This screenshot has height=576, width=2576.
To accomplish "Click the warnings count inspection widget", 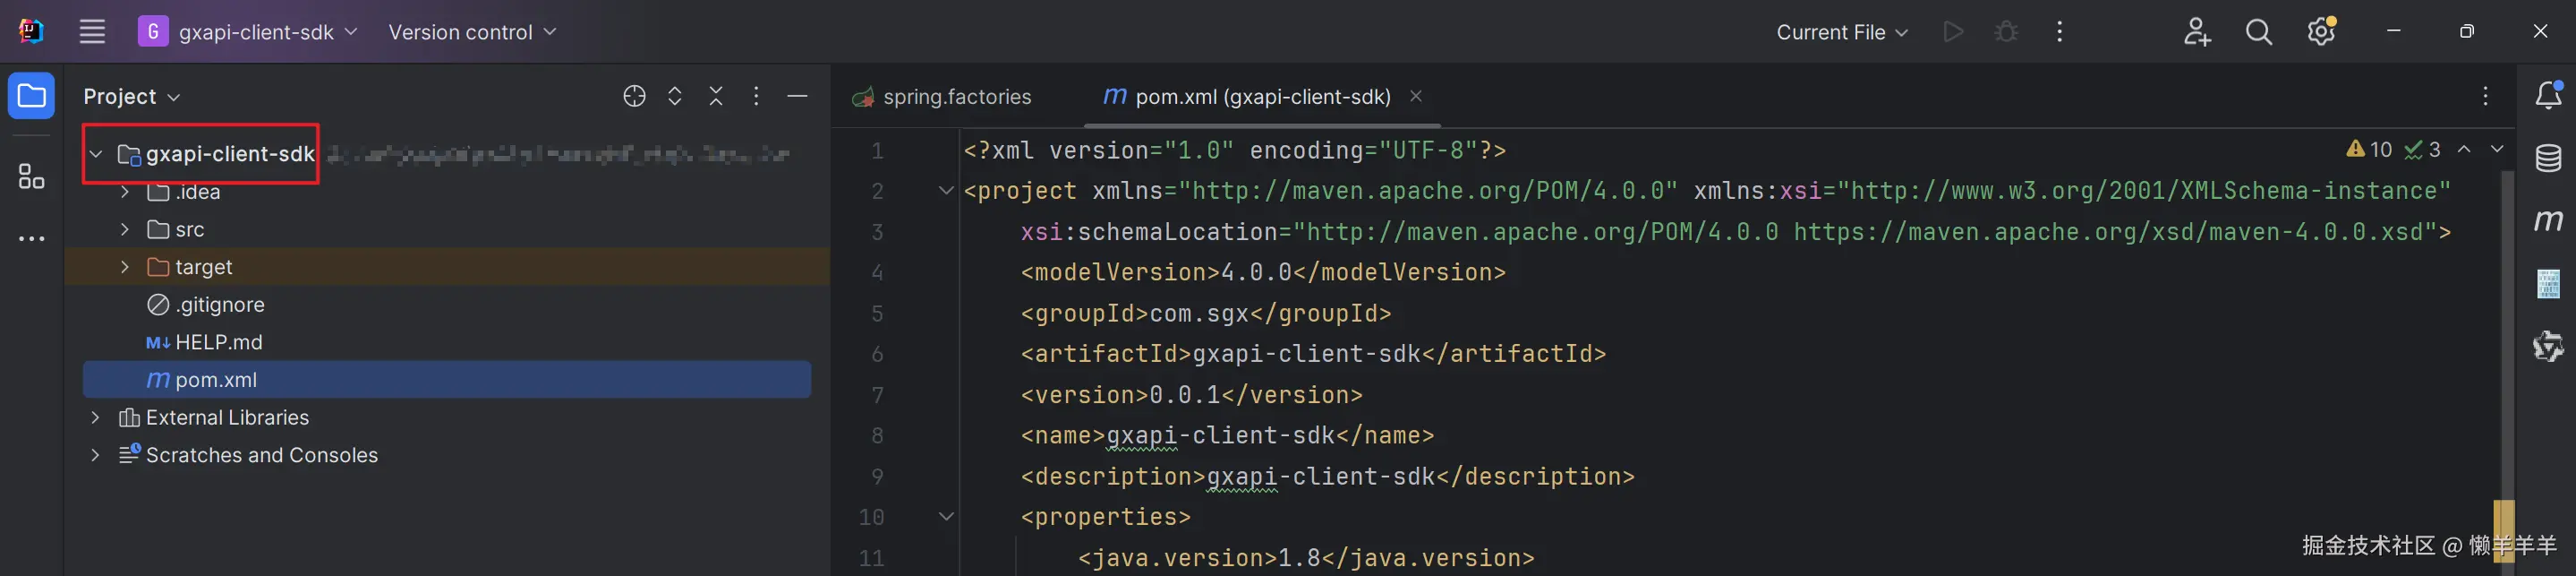I will [x=2369, y=150].
